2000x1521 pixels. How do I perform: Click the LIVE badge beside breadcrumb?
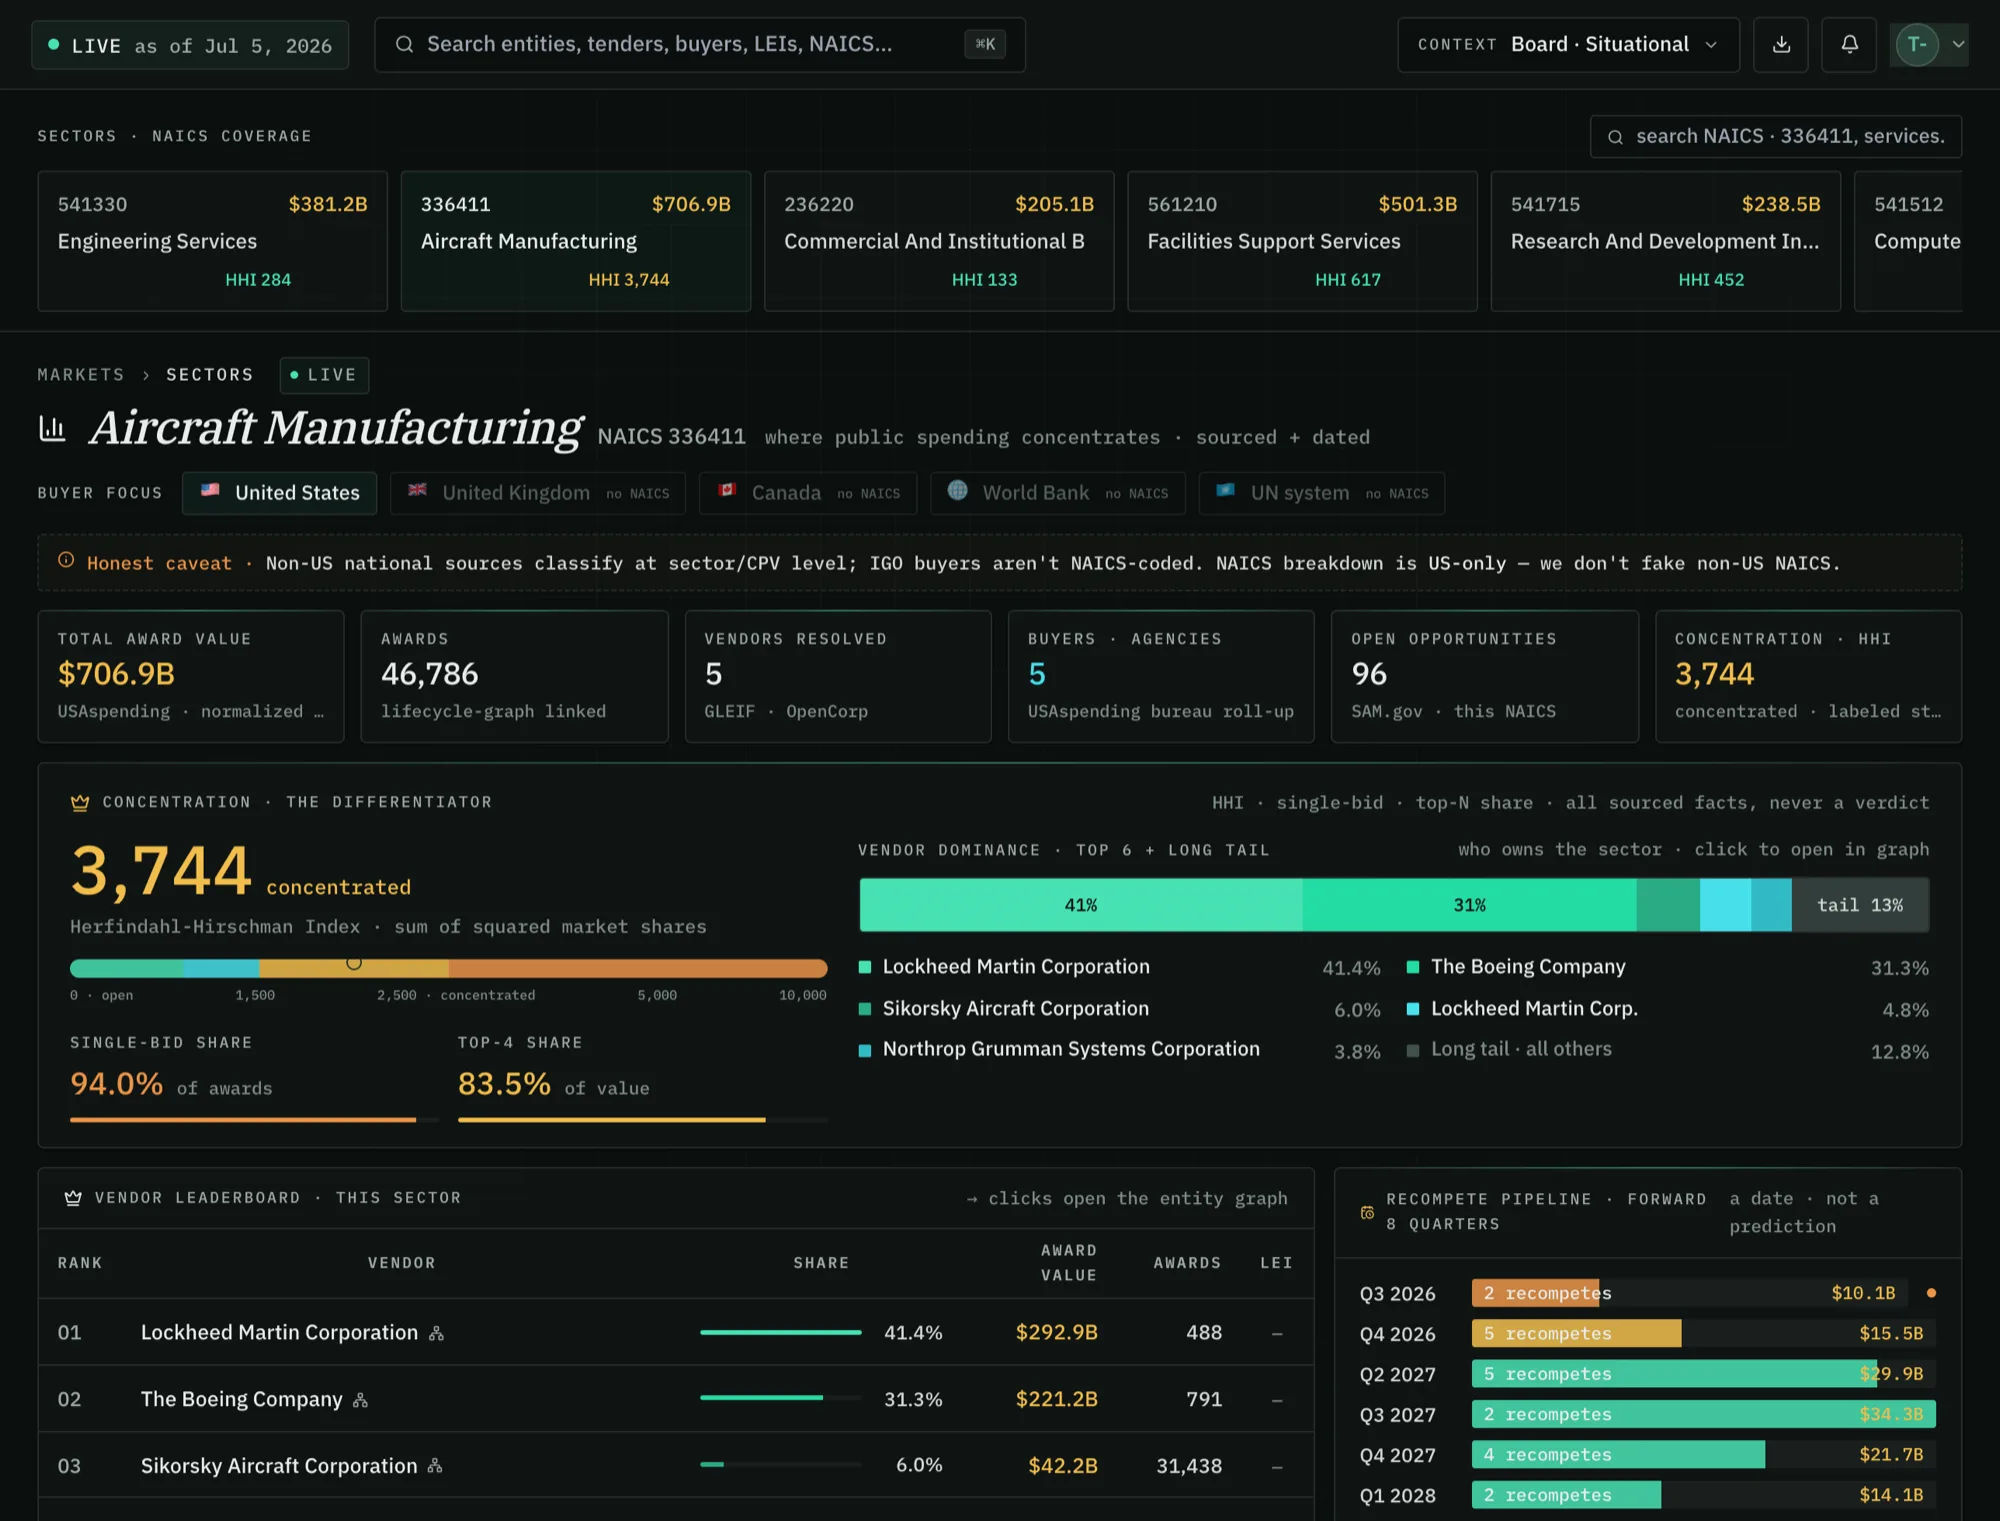(x=324, y=375)
